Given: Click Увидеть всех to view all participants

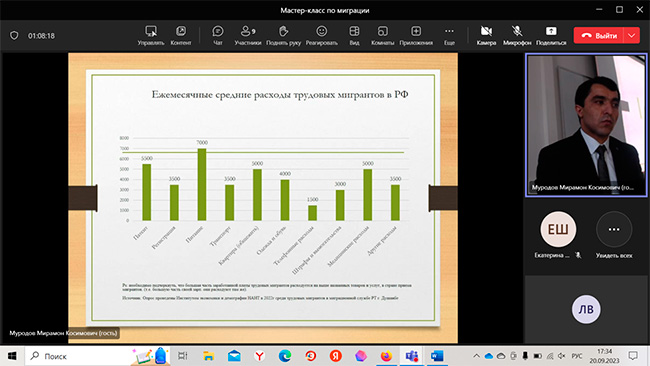Looking at the screenshot, I should [614, 235].
